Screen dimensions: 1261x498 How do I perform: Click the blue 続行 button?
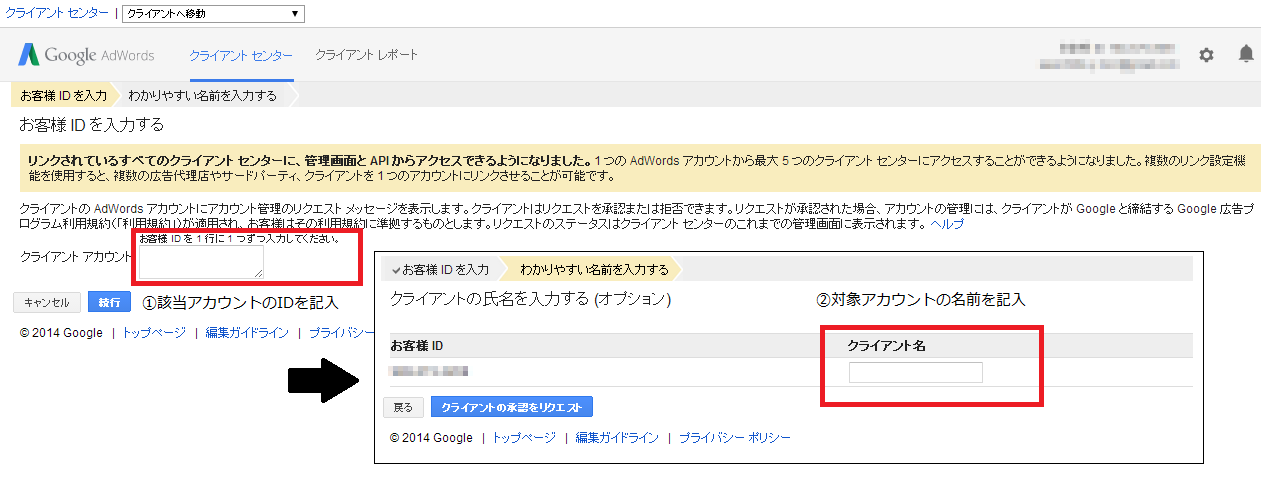(110, 302)
